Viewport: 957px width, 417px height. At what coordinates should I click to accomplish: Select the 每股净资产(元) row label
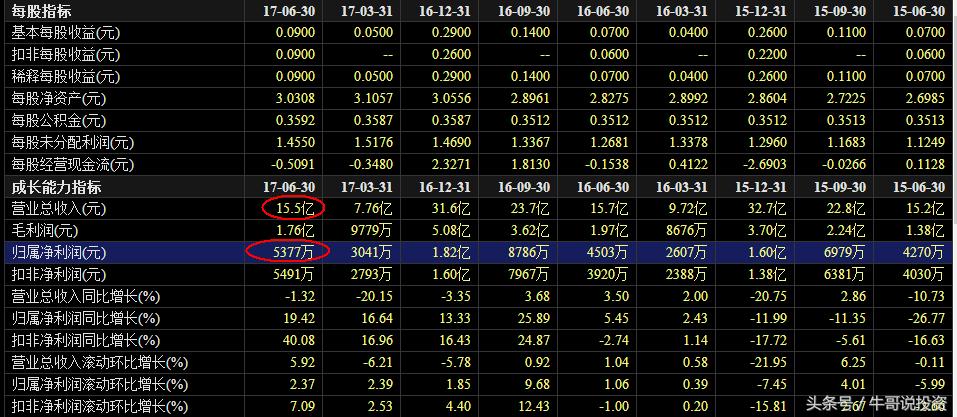60,99
